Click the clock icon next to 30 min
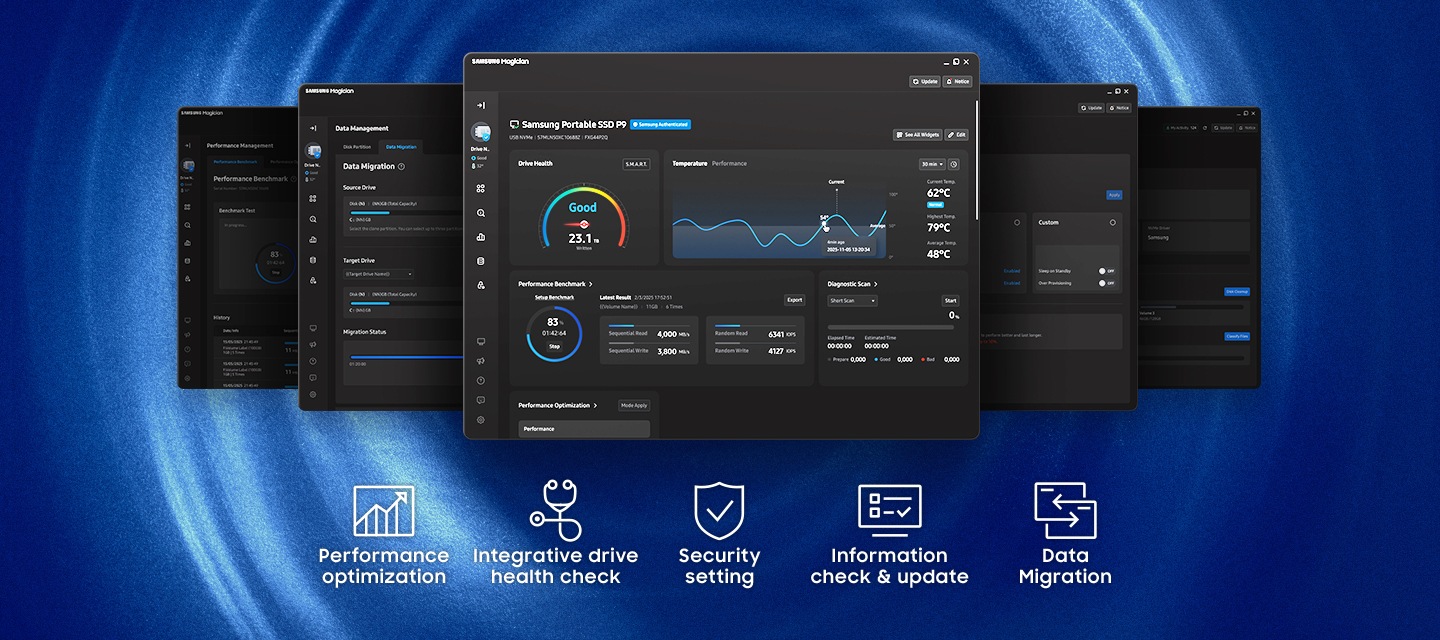 (x=954, y=164)
